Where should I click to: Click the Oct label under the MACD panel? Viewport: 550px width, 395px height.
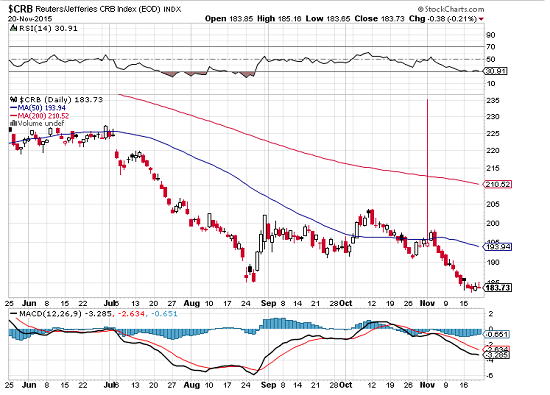(346, 385)
